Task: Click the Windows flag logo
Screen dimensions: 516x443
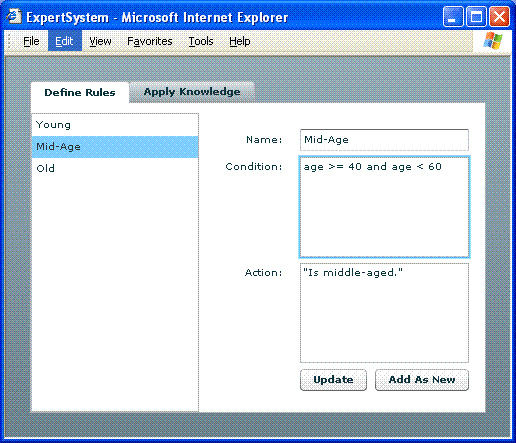Action: (x=493, y=41)
